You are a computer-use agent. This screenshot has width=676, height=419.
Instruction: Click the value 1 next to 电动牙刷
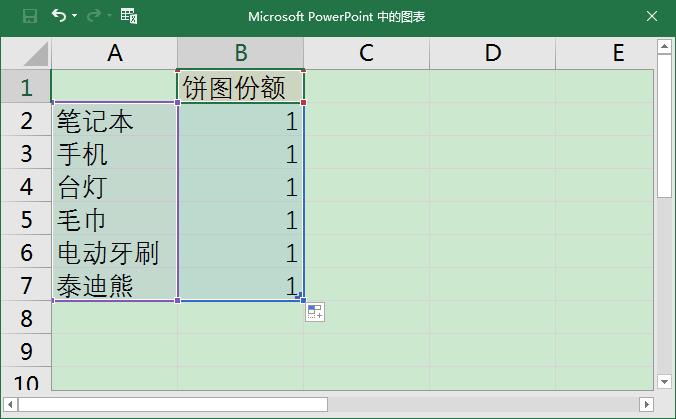241,252
